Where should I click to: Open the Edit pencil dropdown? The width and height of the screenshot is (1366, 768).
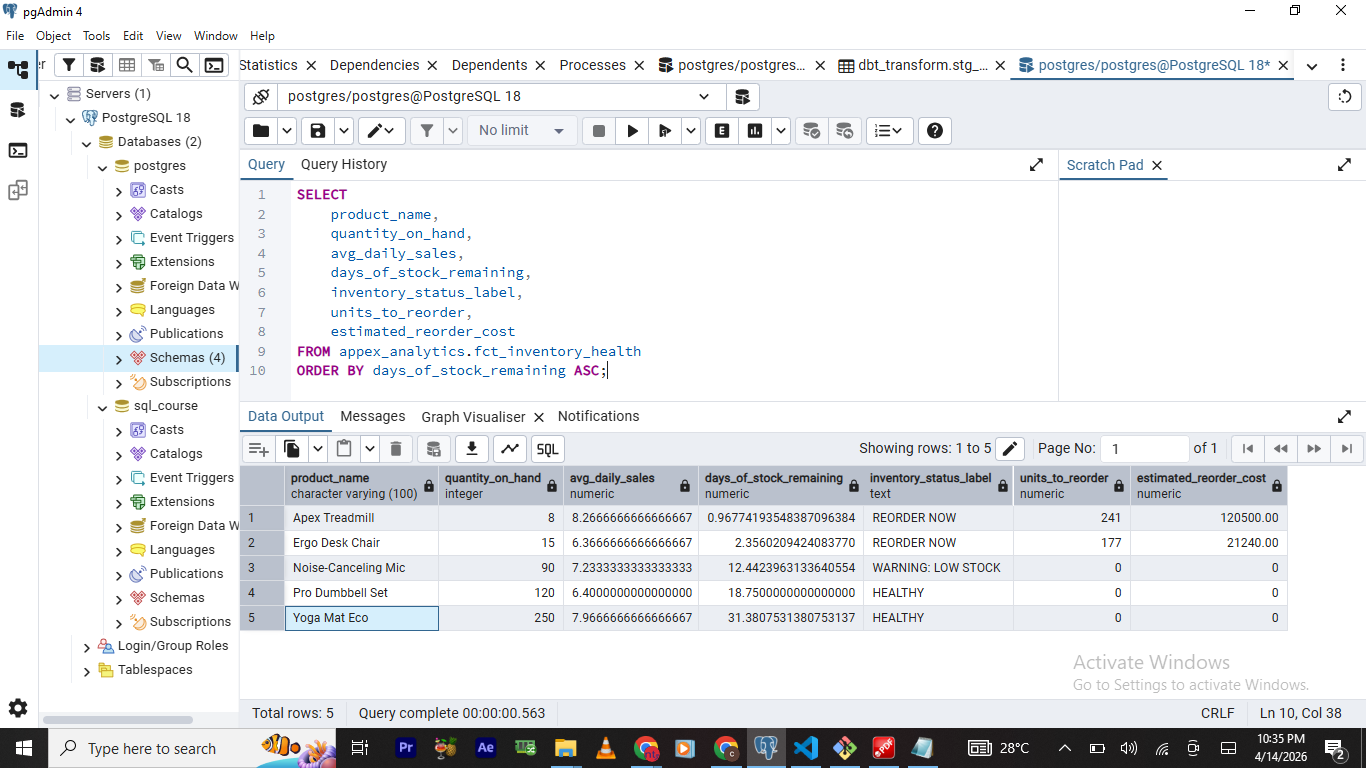pyautogui.click(x=382, y=131)
